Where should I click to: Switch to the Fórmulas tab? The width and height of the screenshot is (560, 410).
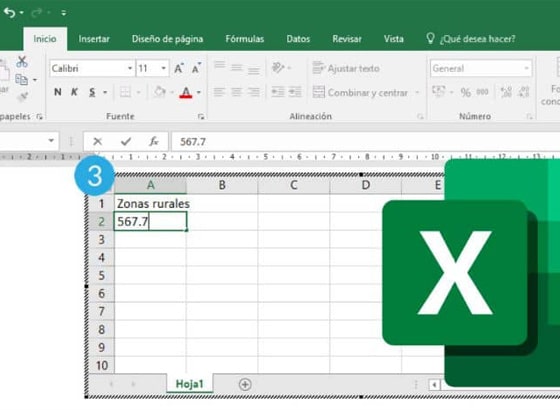point(245,39)
